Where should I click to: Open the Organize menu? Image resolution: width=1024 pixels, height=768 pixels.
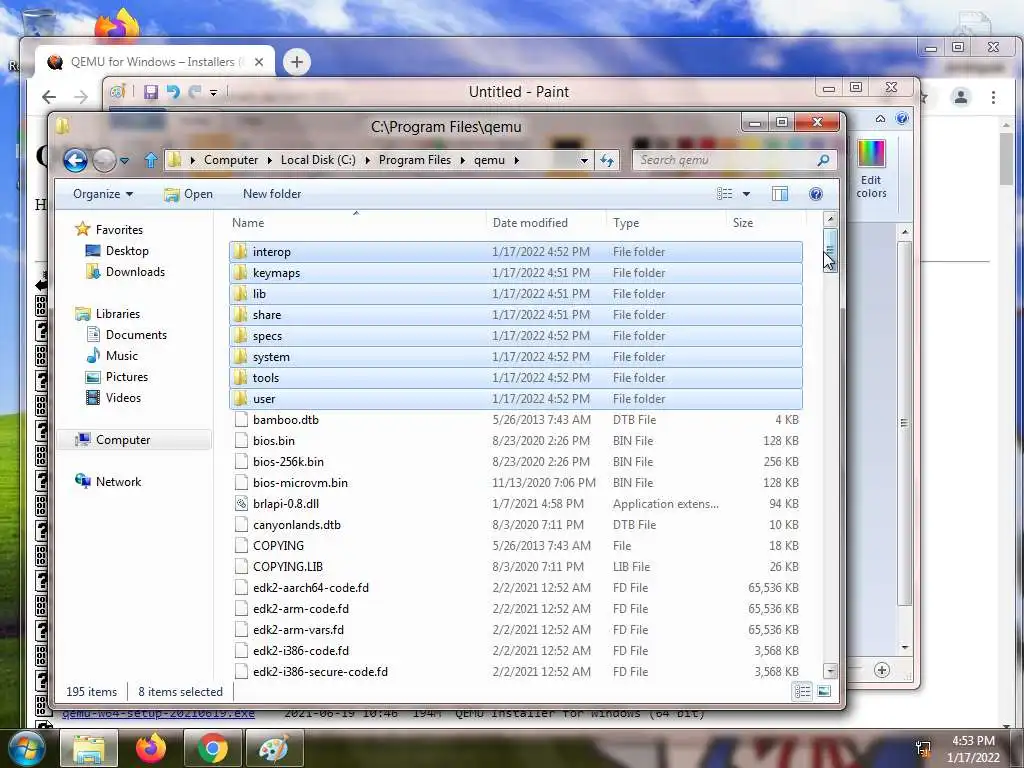click(103, 194)
